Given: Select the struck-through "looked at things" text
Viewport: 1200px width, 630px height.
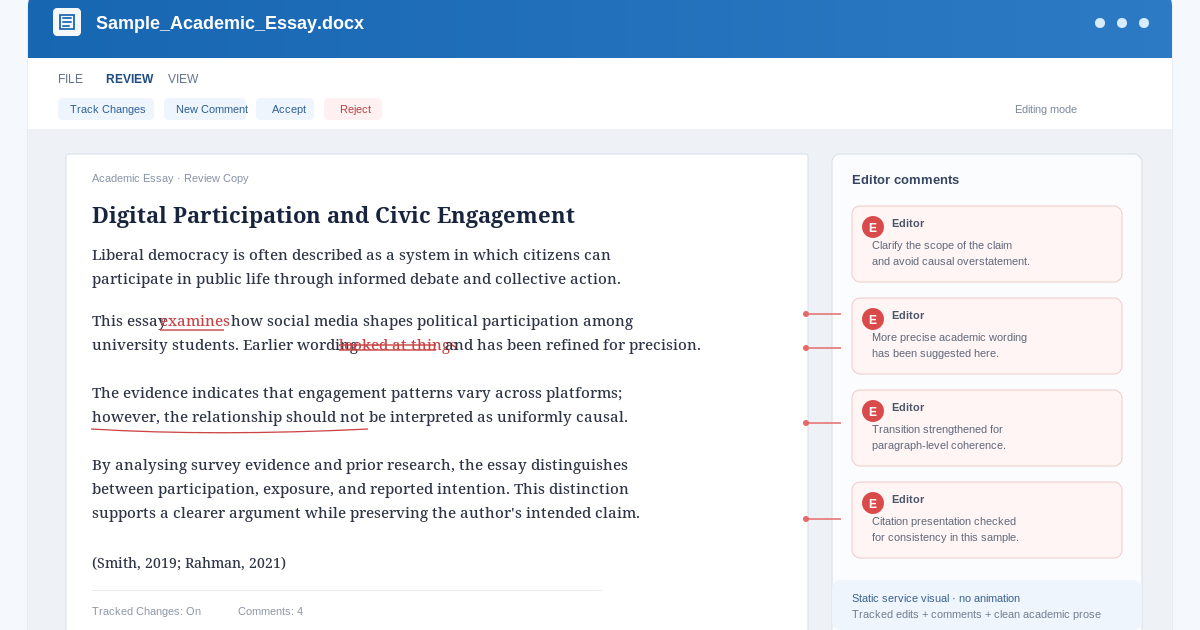Looking at the screenshot, I should 396,345.
